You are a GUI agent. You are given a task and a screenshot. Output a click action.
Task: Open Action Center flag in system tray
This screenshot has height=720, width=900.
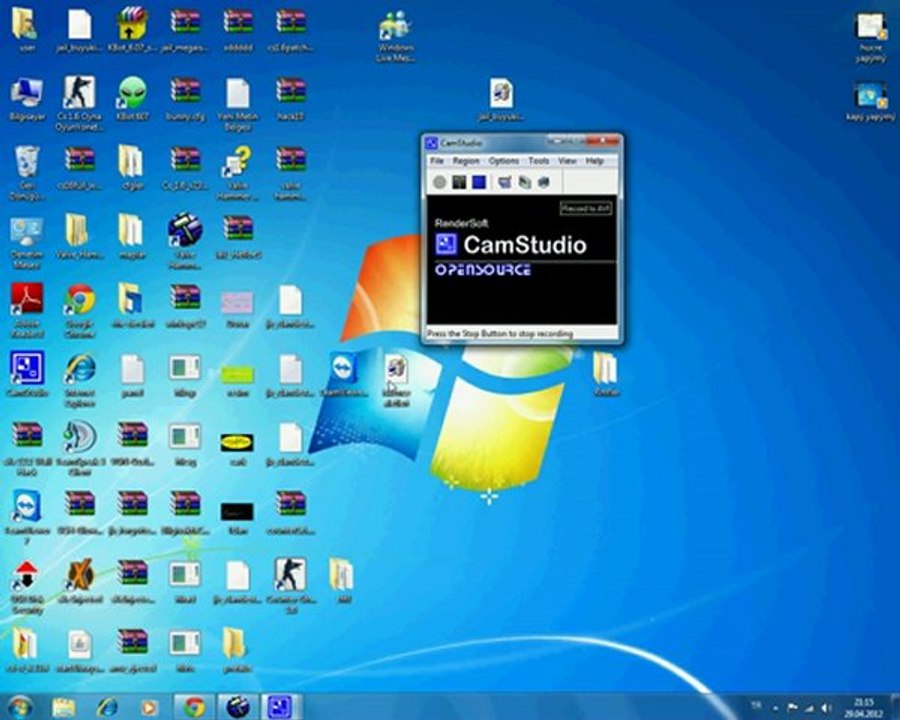click(x=792, y=707)
